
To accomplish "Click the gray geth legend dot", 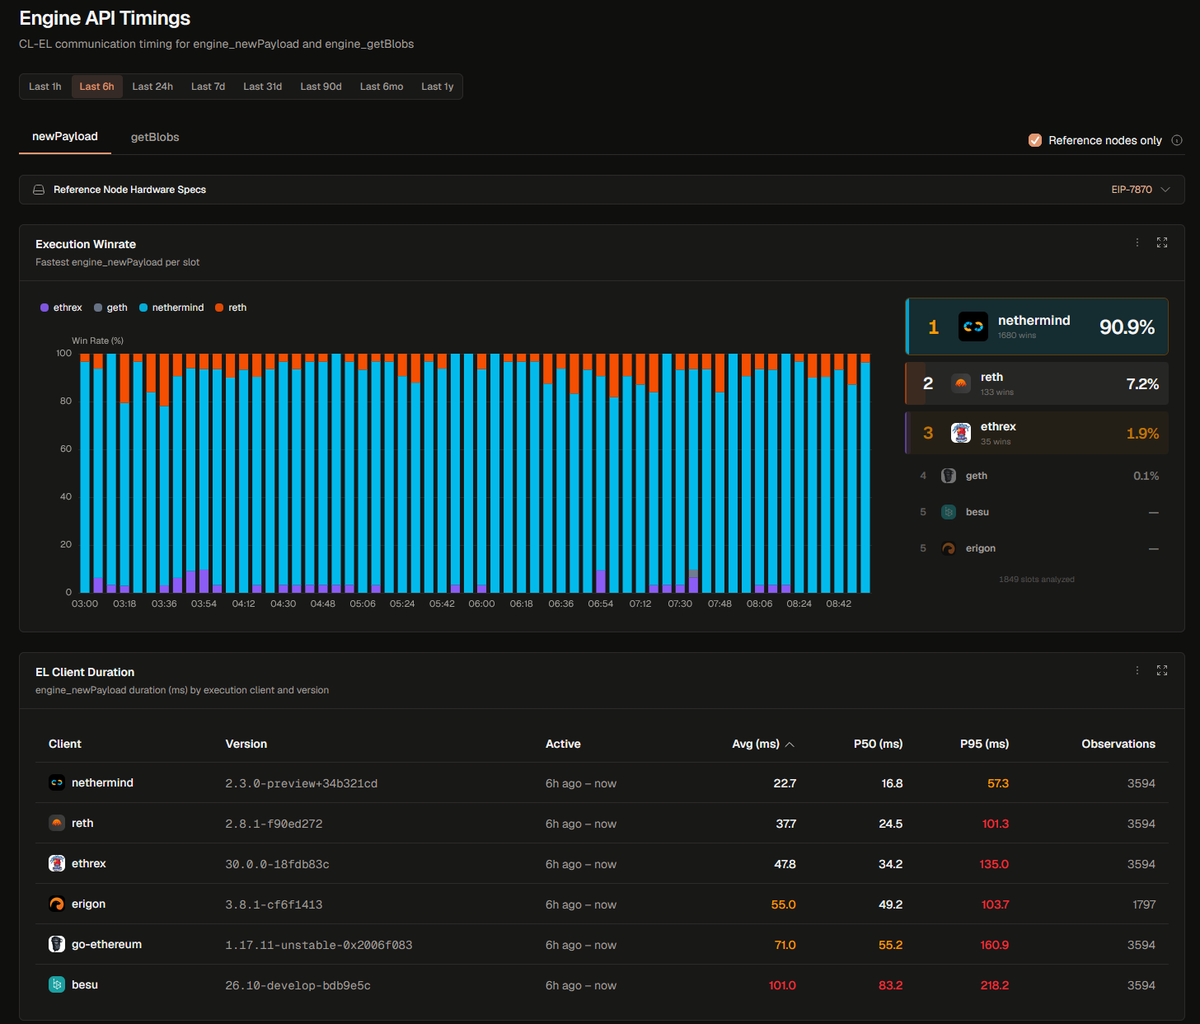I will [98, 308].
